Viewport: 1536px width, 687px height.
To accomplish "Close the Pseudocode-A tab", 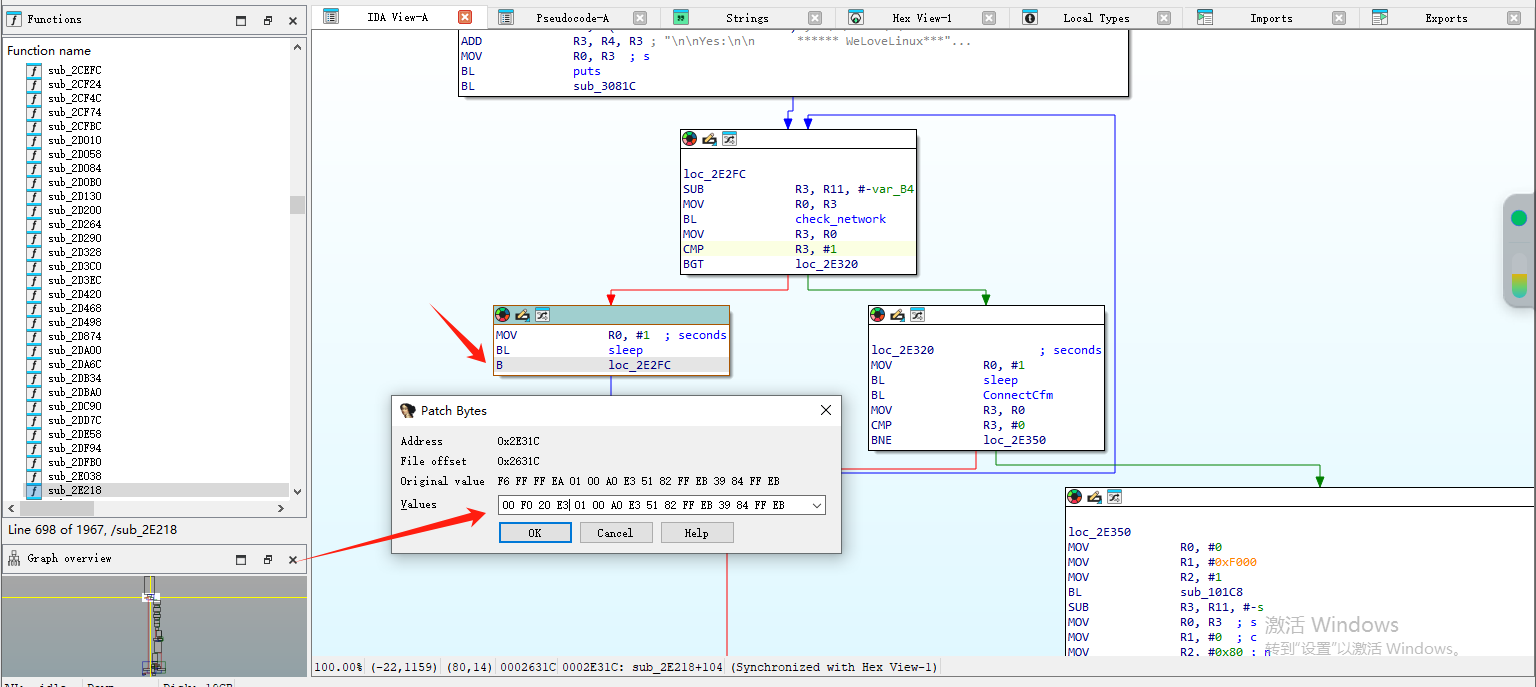I will coord(640,18).
